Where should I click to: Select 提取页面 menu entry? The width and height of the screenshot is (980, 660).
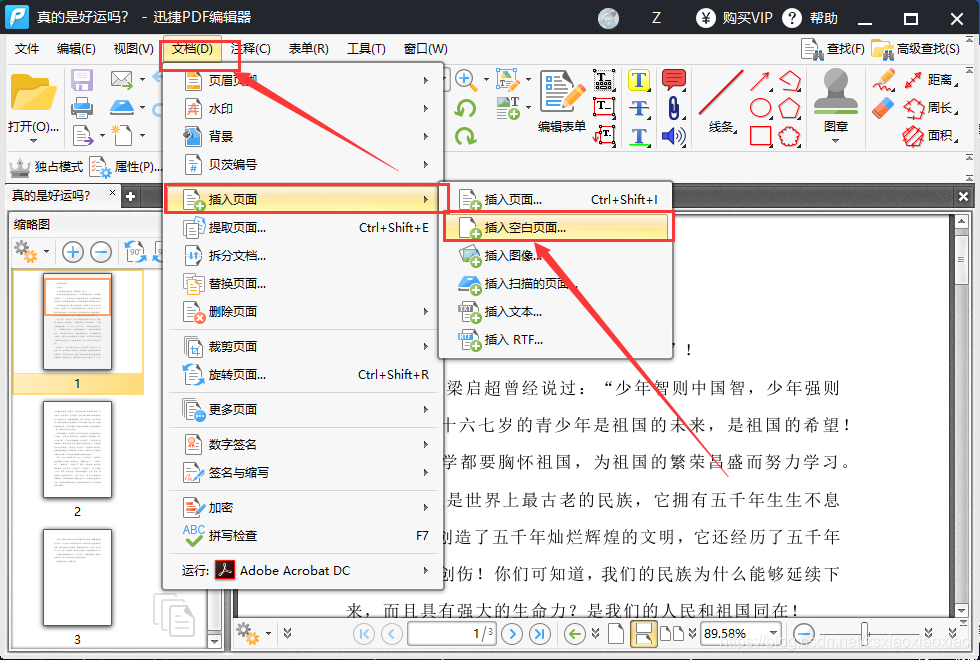[x=303, y=228]
